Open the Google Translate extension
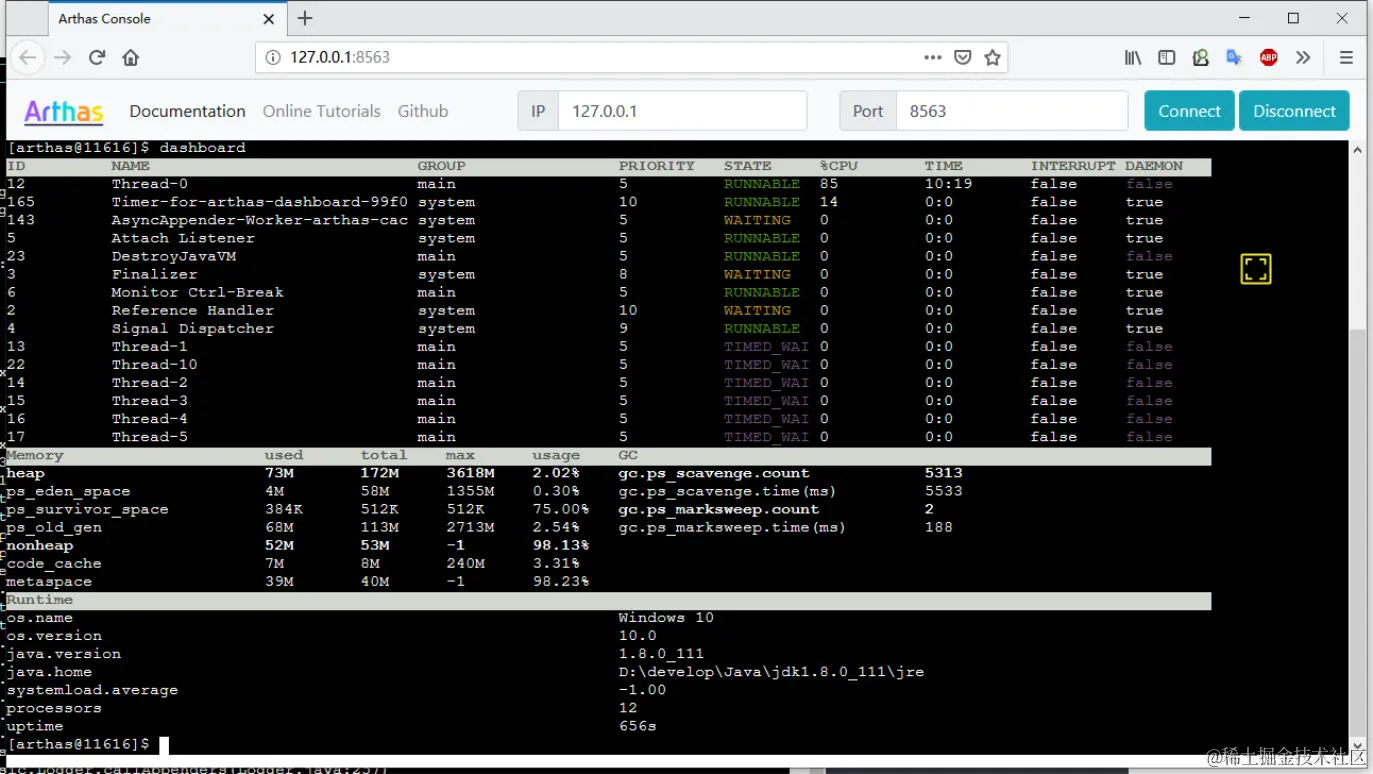The width and height of the screenshot is (1373, 774). point(1234,57)
